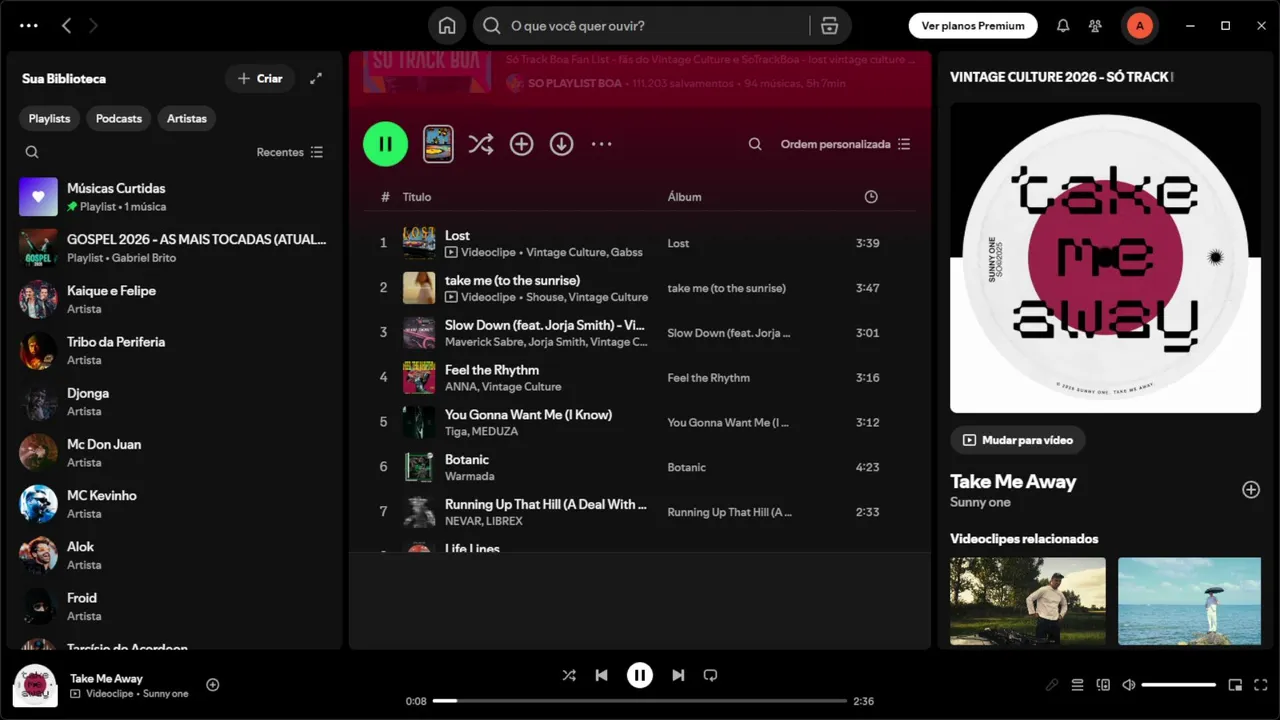Open the playback queue
The image size is (1280, 720).
click(x=1077, y=685)
